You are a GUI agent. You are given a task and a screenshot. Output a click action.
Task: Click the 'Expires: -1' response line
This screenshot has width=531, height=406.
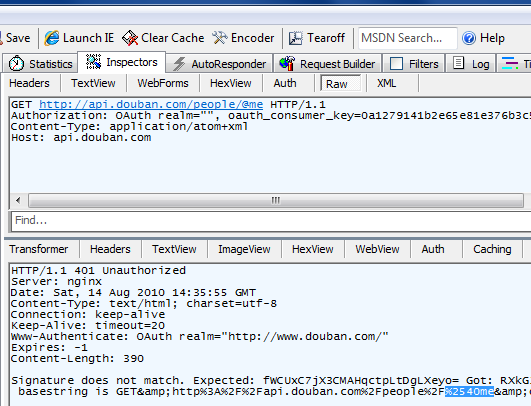click(x=49, y=347)
